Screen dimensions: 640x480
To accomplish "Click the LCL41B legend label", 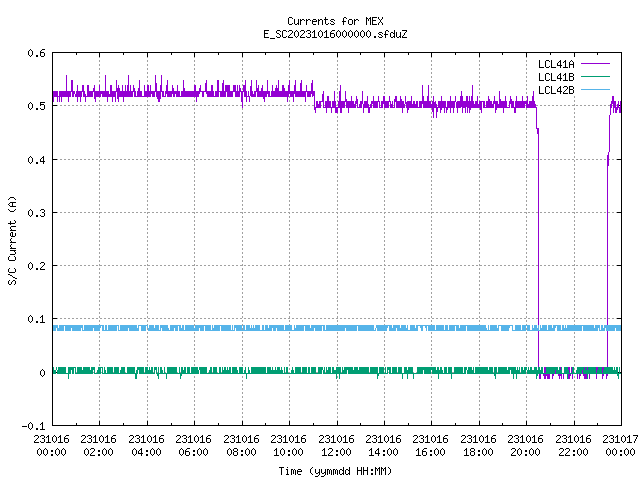I will tap(556, 77).
